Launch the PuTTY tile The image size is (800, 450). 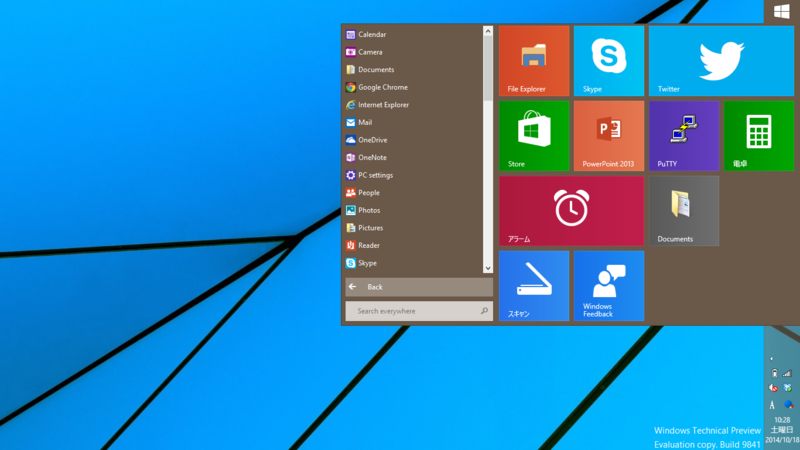pyautogui.click(x=684, y=136)
